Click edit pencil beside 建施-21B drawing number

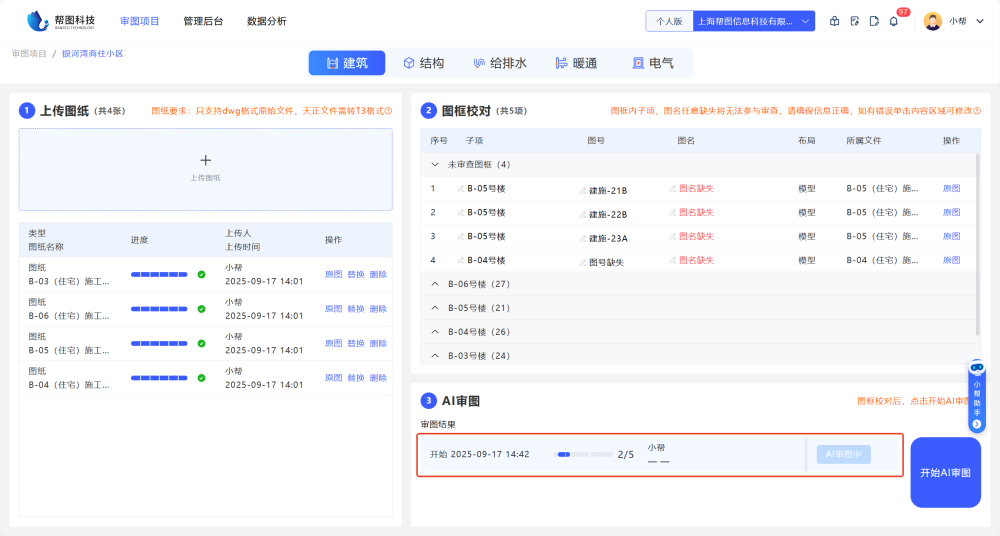coord(583,189)
